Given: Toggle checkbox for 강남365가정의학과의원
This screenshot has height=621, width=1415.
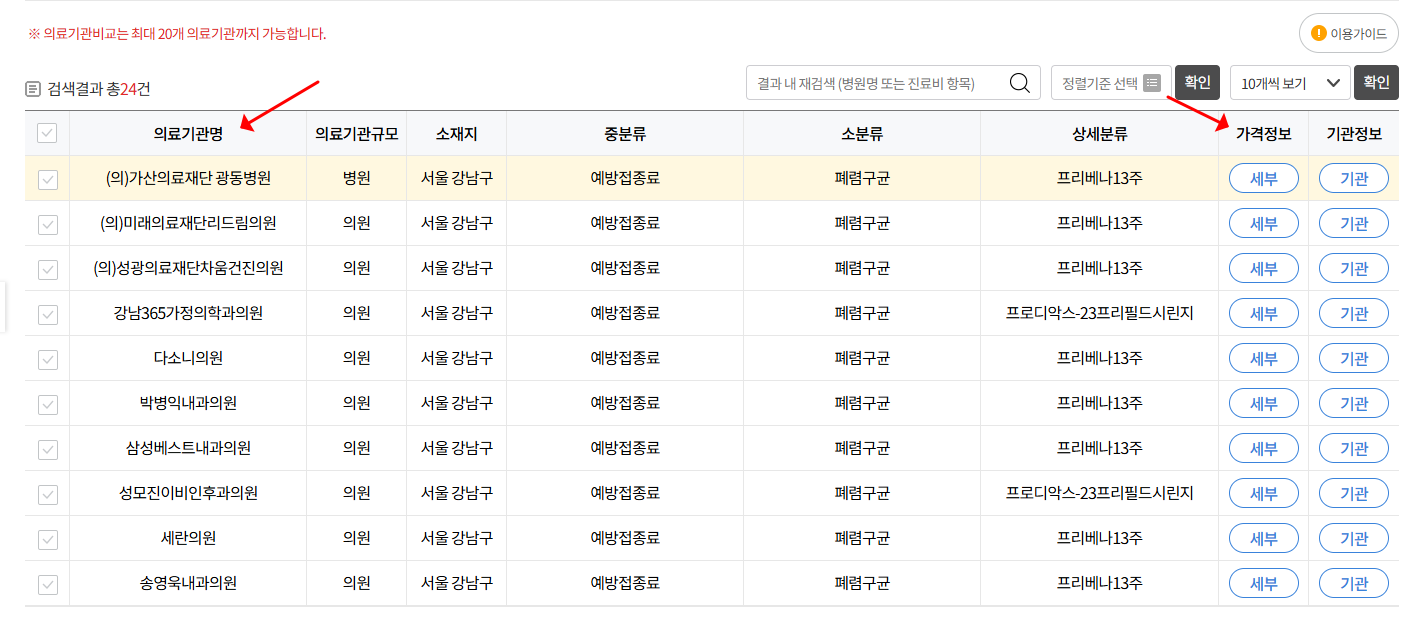Looking at the screenshot, I should (x=47, y=314).
